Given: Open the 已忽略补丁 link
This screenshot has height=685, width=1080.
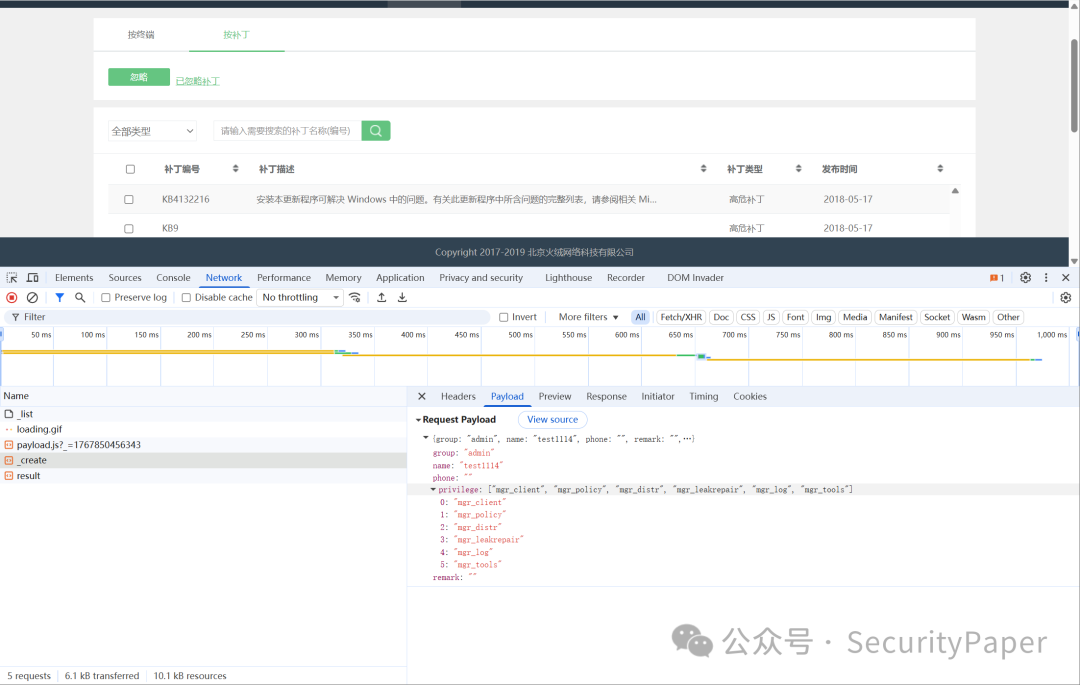Looking at the screenshot, I should coord(198,81).
